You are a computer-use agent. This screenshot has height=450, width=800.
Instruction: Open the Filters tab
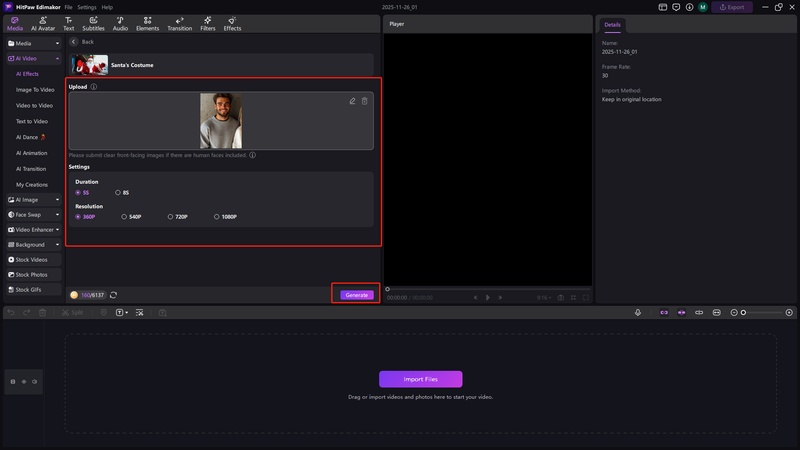tap(208, 23)
